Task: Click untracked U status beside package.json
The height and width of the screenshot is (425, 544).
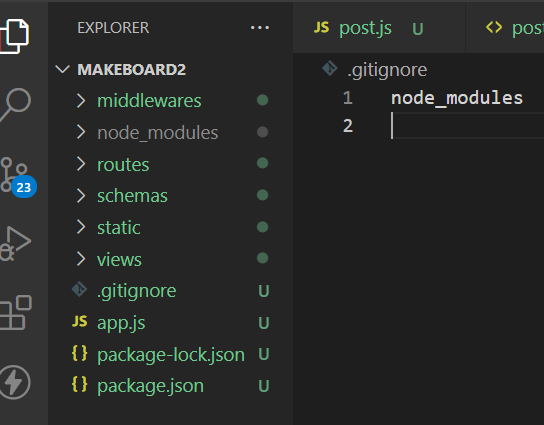Action: click(x=264, y=386)
